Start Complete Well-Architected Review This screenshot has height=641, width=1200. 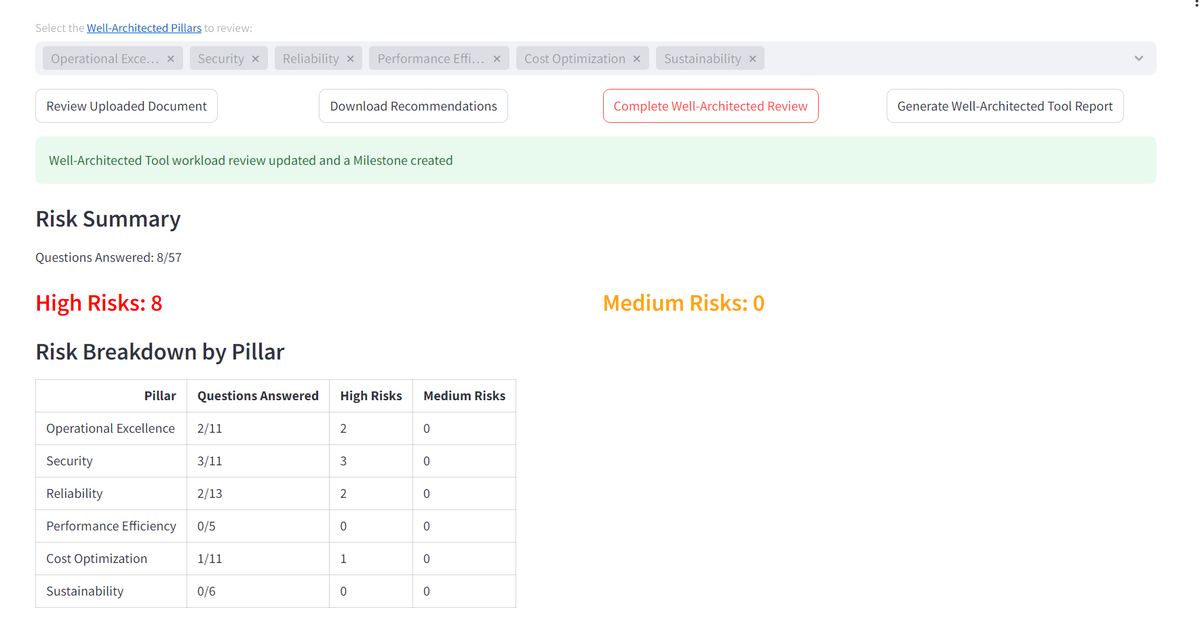tap(710, 106)
